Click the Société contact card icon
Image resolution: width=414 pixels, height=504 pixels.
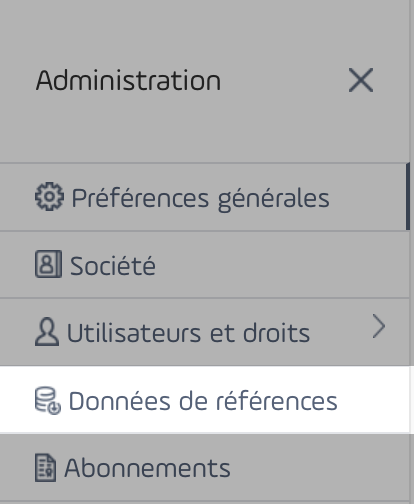tap(48, 264)
